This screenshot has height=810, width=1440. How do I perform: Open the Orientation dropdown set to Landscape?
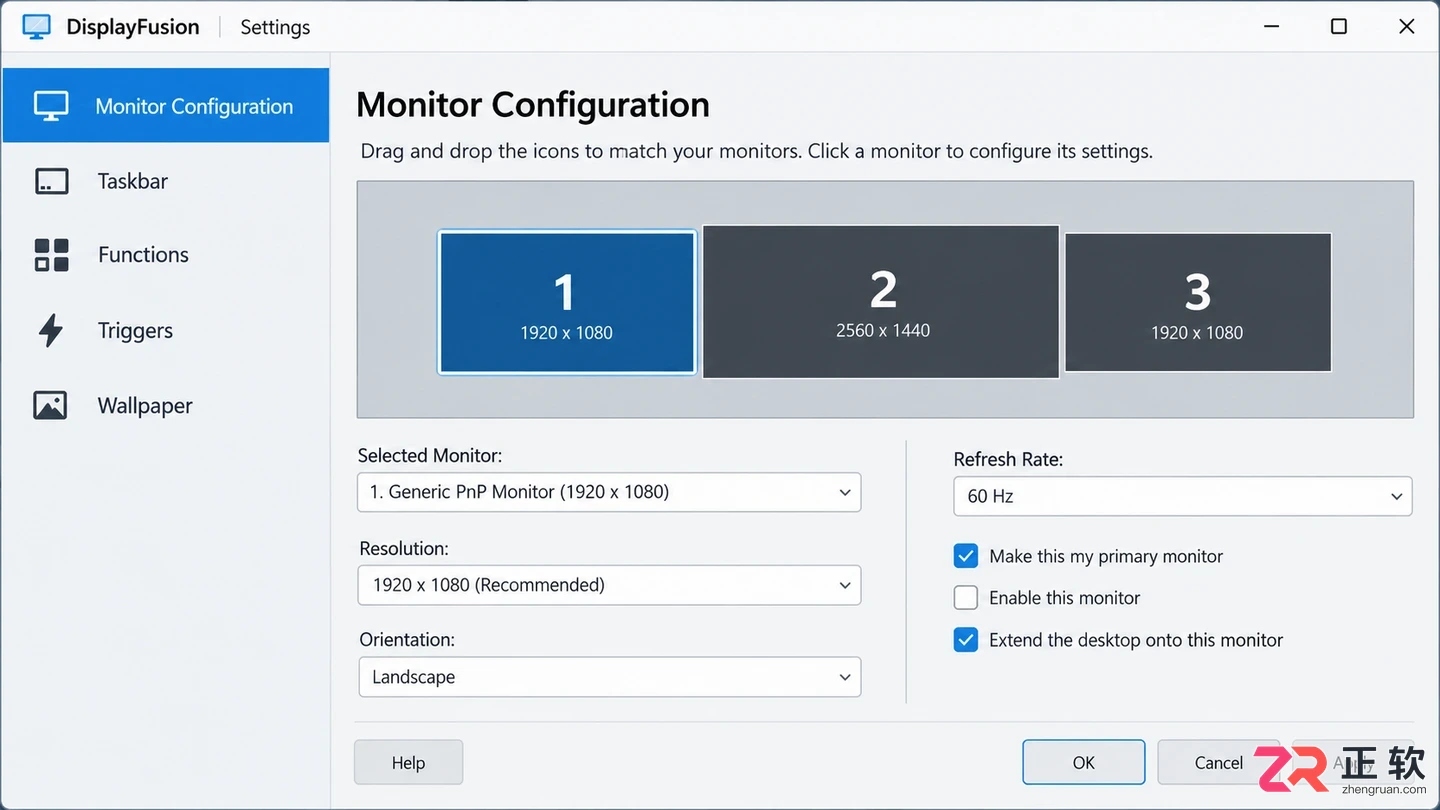coord(609,677)
